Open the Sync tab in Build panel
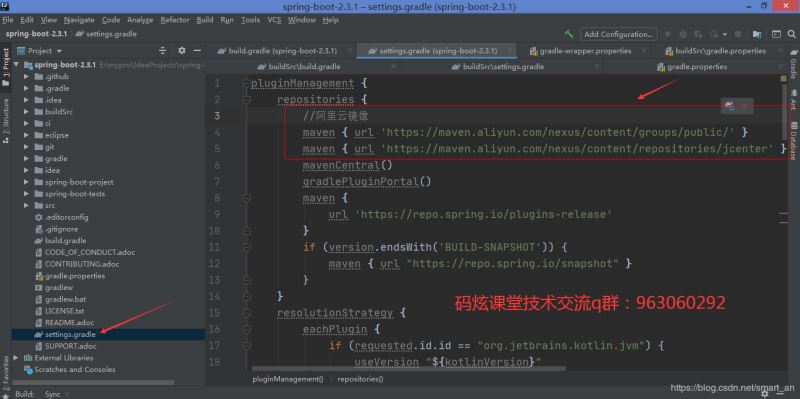Image resolution: width=800 pixels, height=399 pixels. [x=53, y=394]
